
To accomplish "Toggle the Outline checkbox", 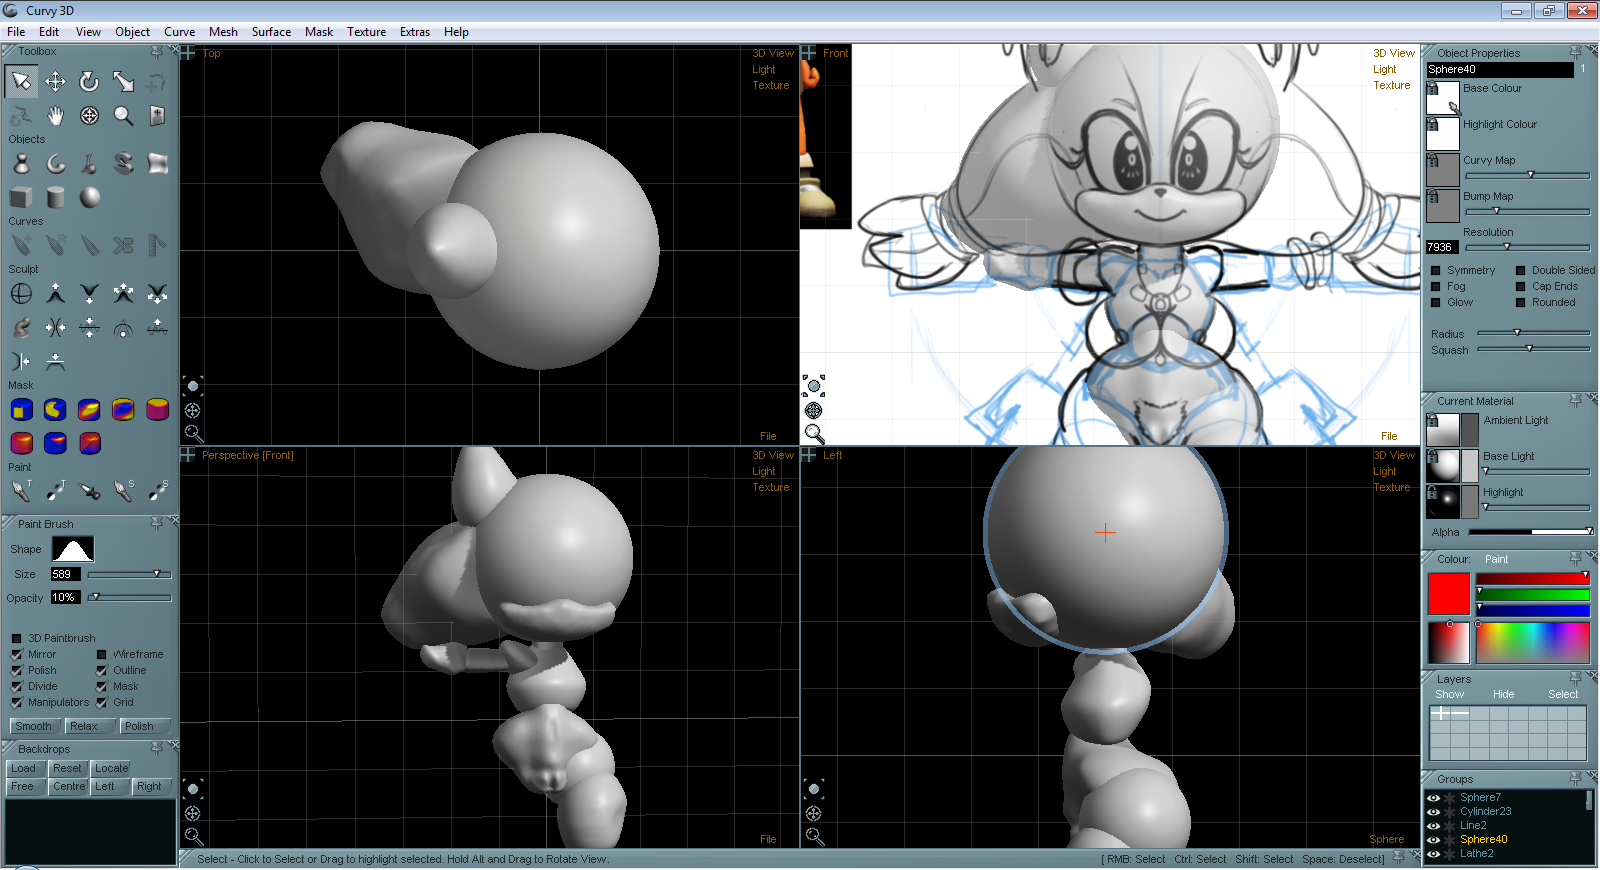I will (x=102, y=670).
